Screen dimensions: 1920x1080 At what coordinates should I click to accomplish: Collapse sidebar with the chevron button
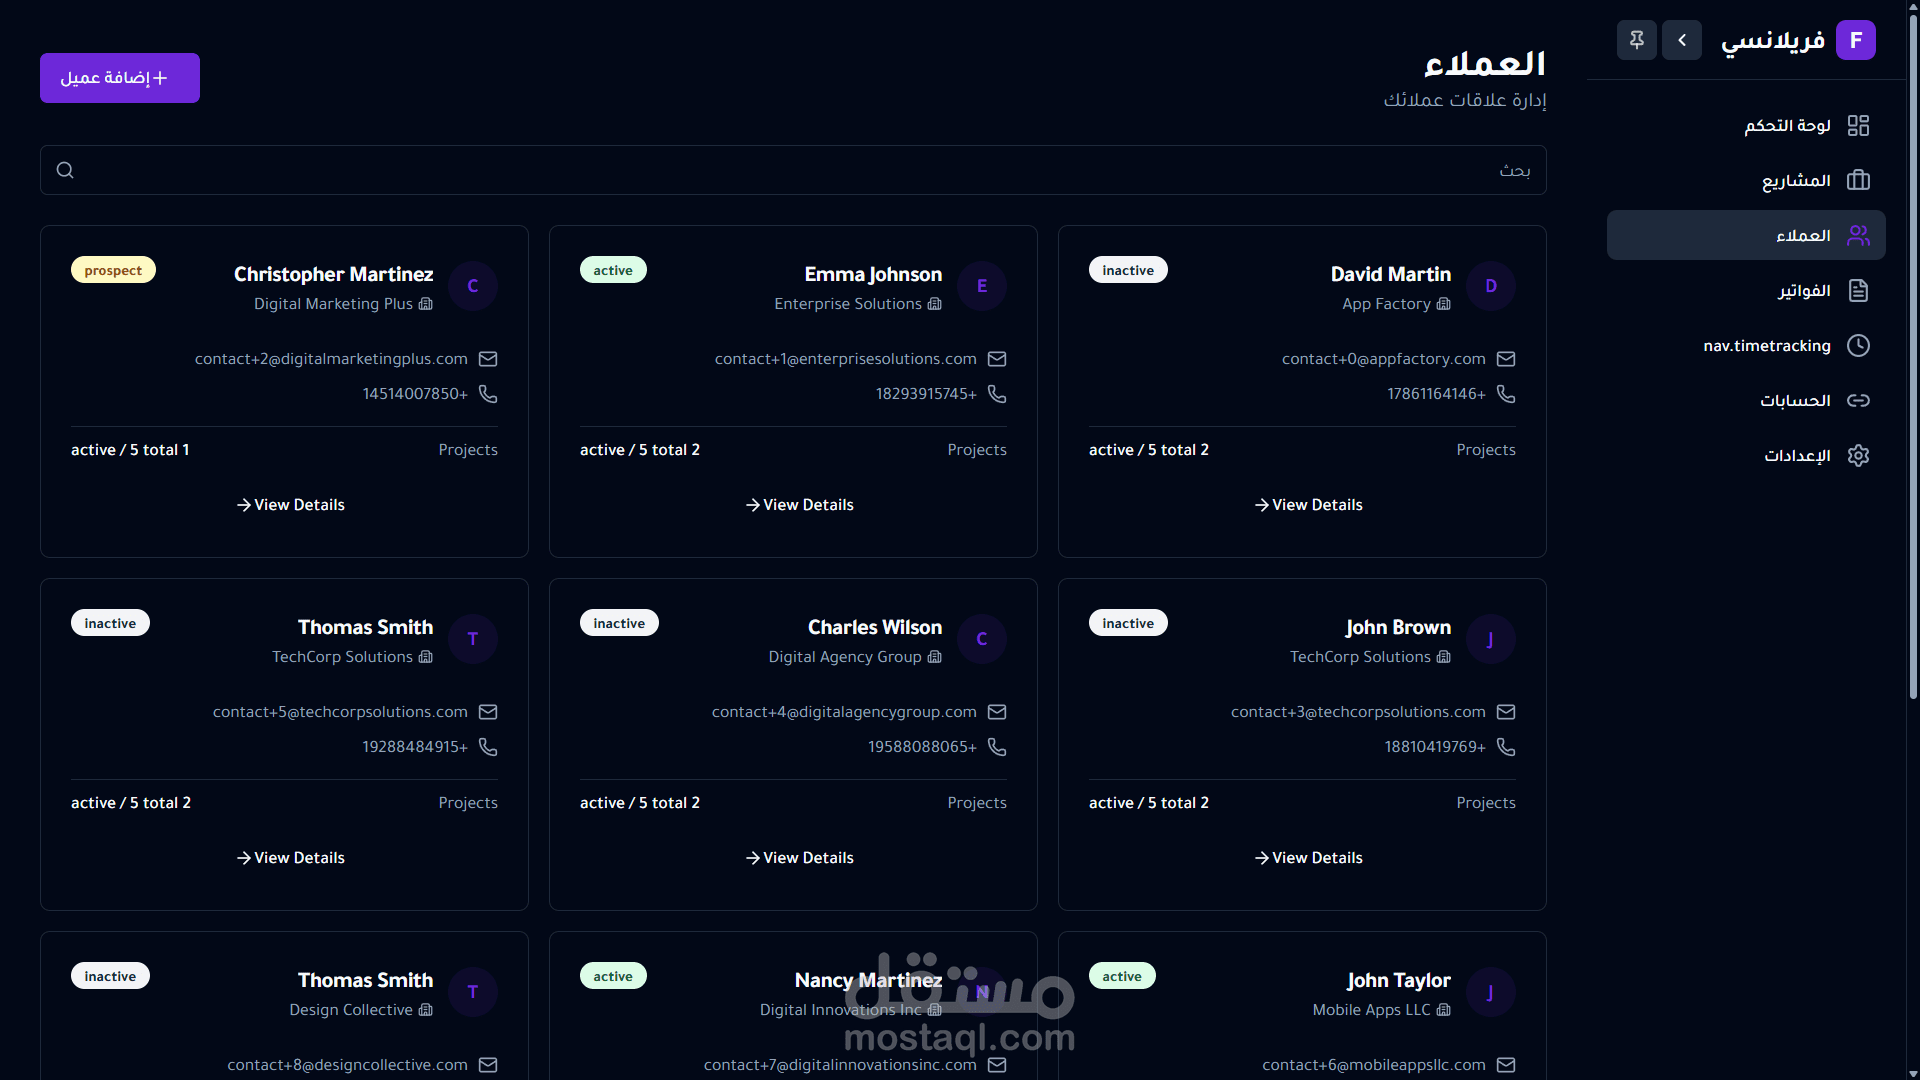tap(1682, 40)
